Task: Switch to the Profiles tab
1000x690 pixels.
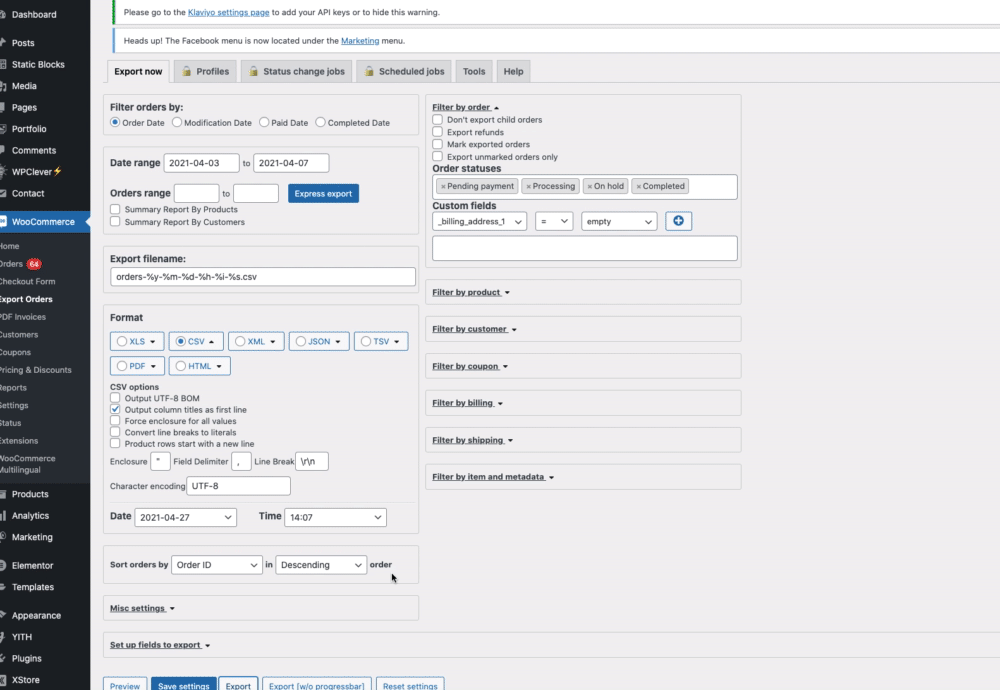Action: 205,71
